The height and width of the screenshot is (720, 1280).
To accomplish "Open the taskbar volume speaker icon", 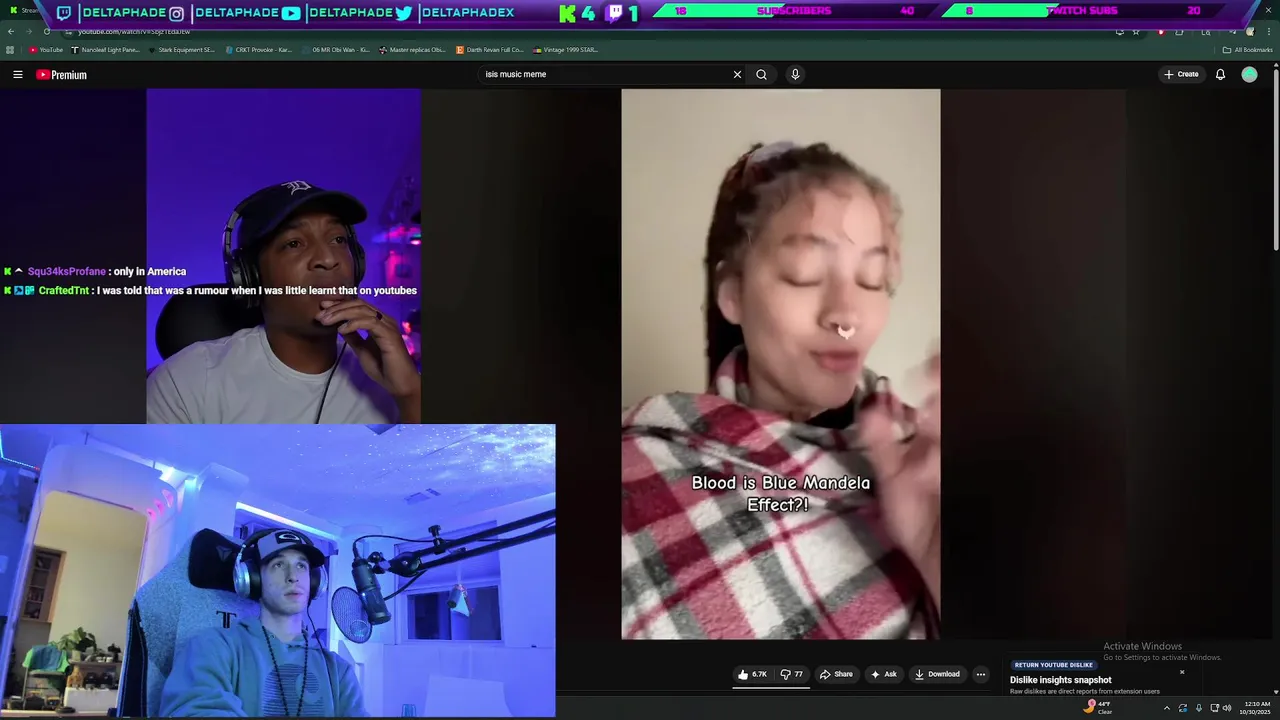I will (x=1227, y=708).
